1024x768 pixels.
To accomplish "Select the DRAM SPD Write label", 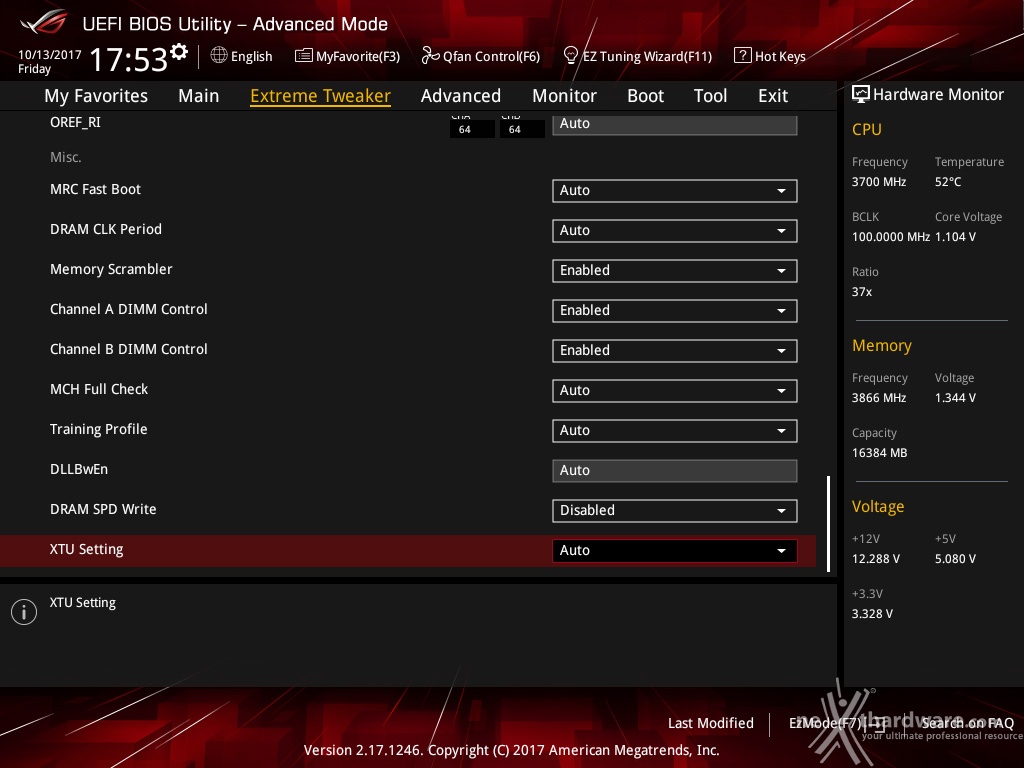I will click(103, 509).
